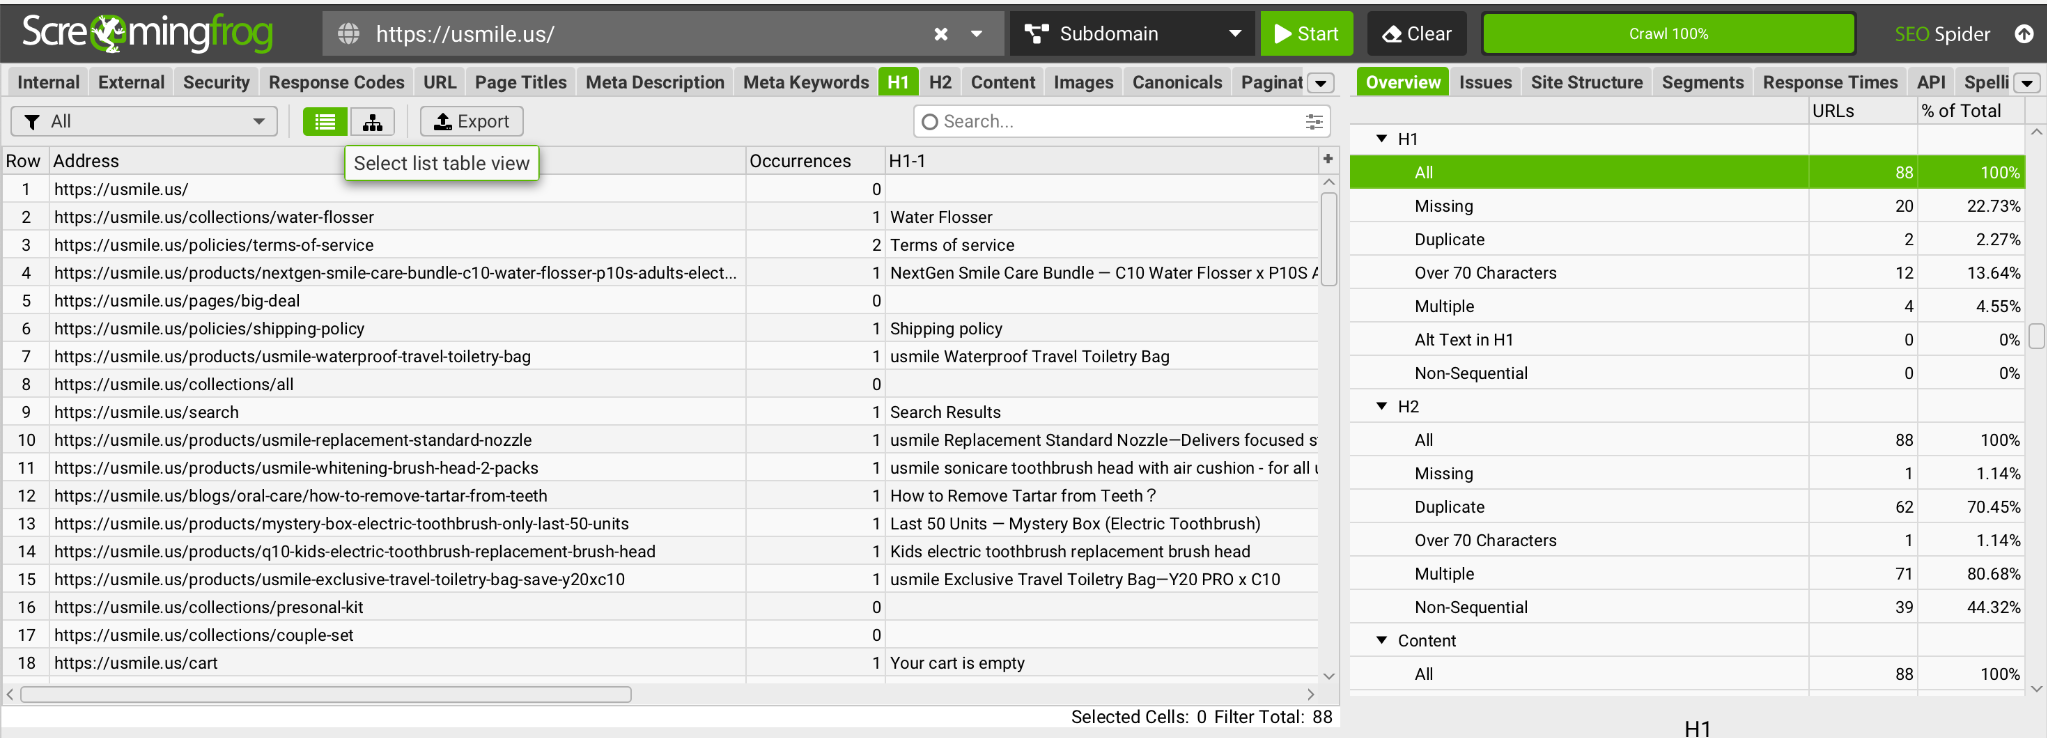
Task: Open the Meta Description tab
Action: click(655, 82)
